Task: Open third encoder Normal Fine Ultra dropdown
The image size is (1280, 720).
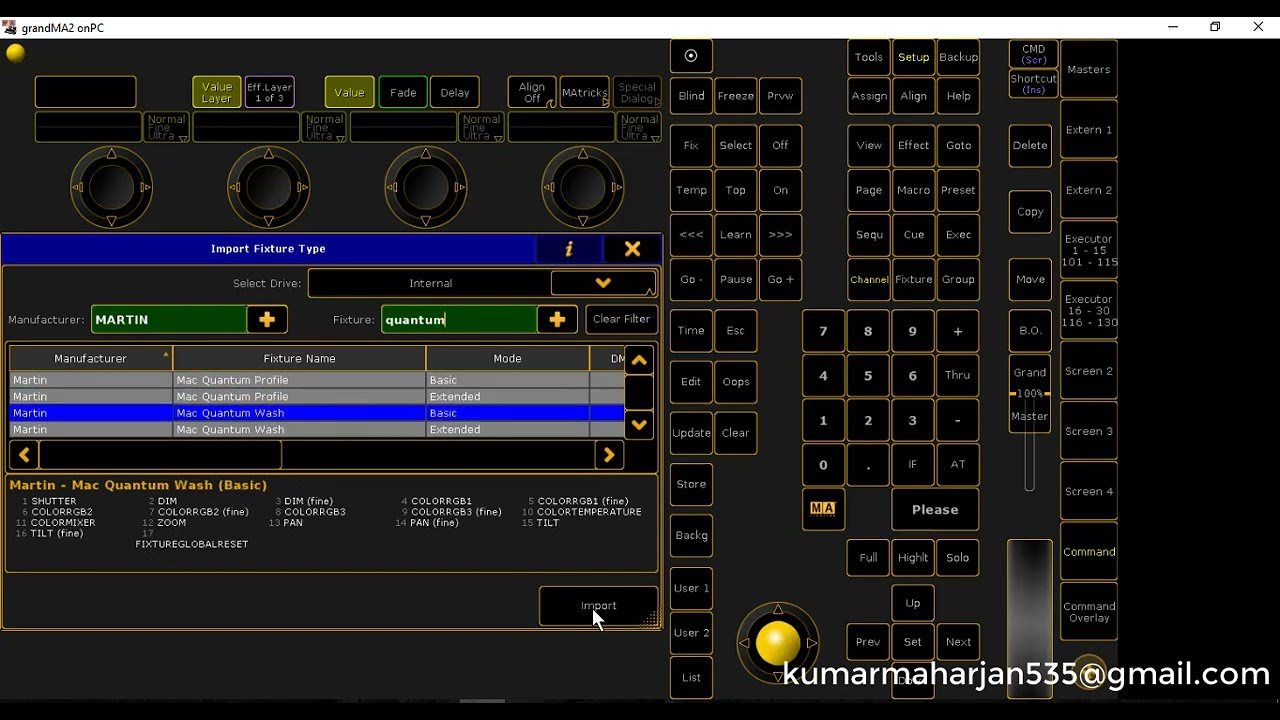Action: tap(481, 127)
